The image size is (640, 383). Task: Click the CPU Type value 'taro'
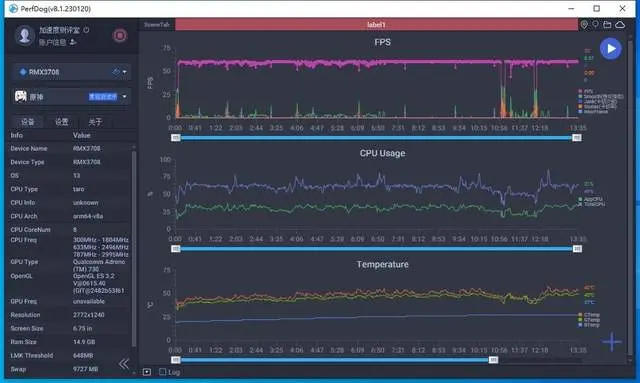click(x=78, y=189)
